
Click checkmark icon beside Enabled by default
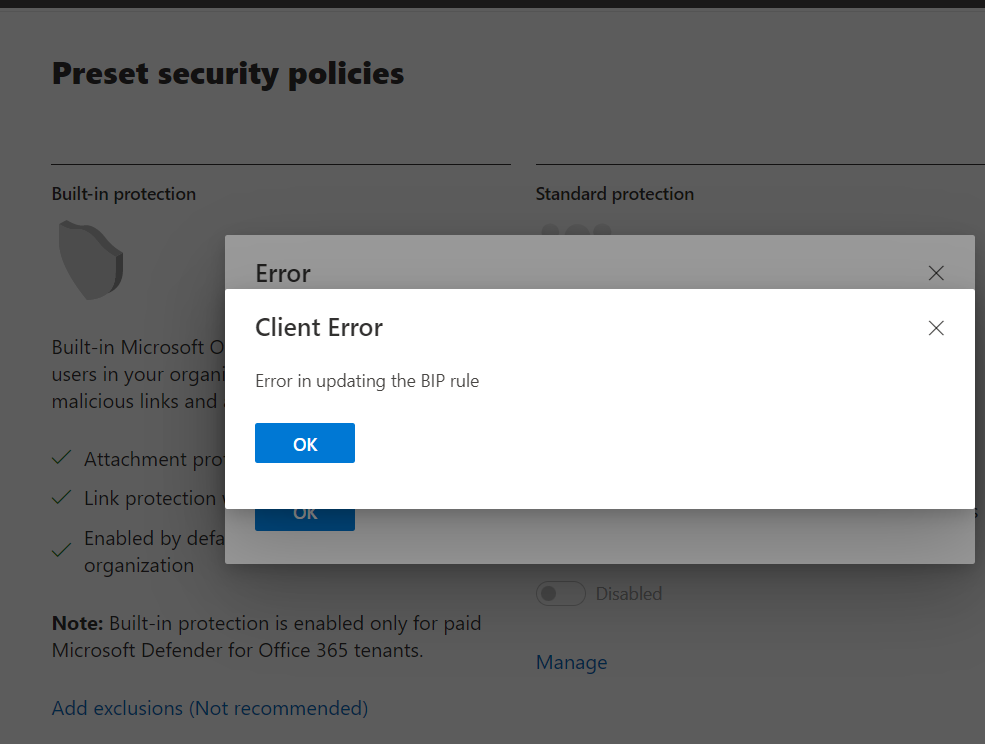(62, 550)
